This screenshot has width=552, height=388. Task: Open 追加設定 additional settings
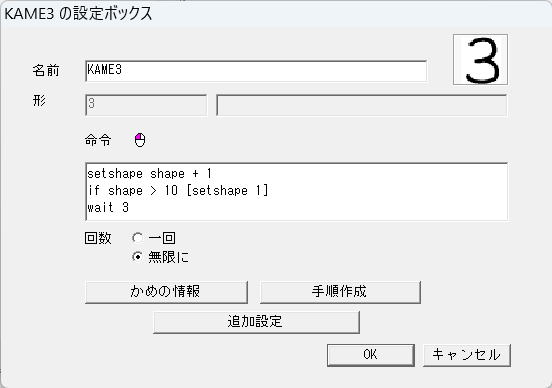256,322
